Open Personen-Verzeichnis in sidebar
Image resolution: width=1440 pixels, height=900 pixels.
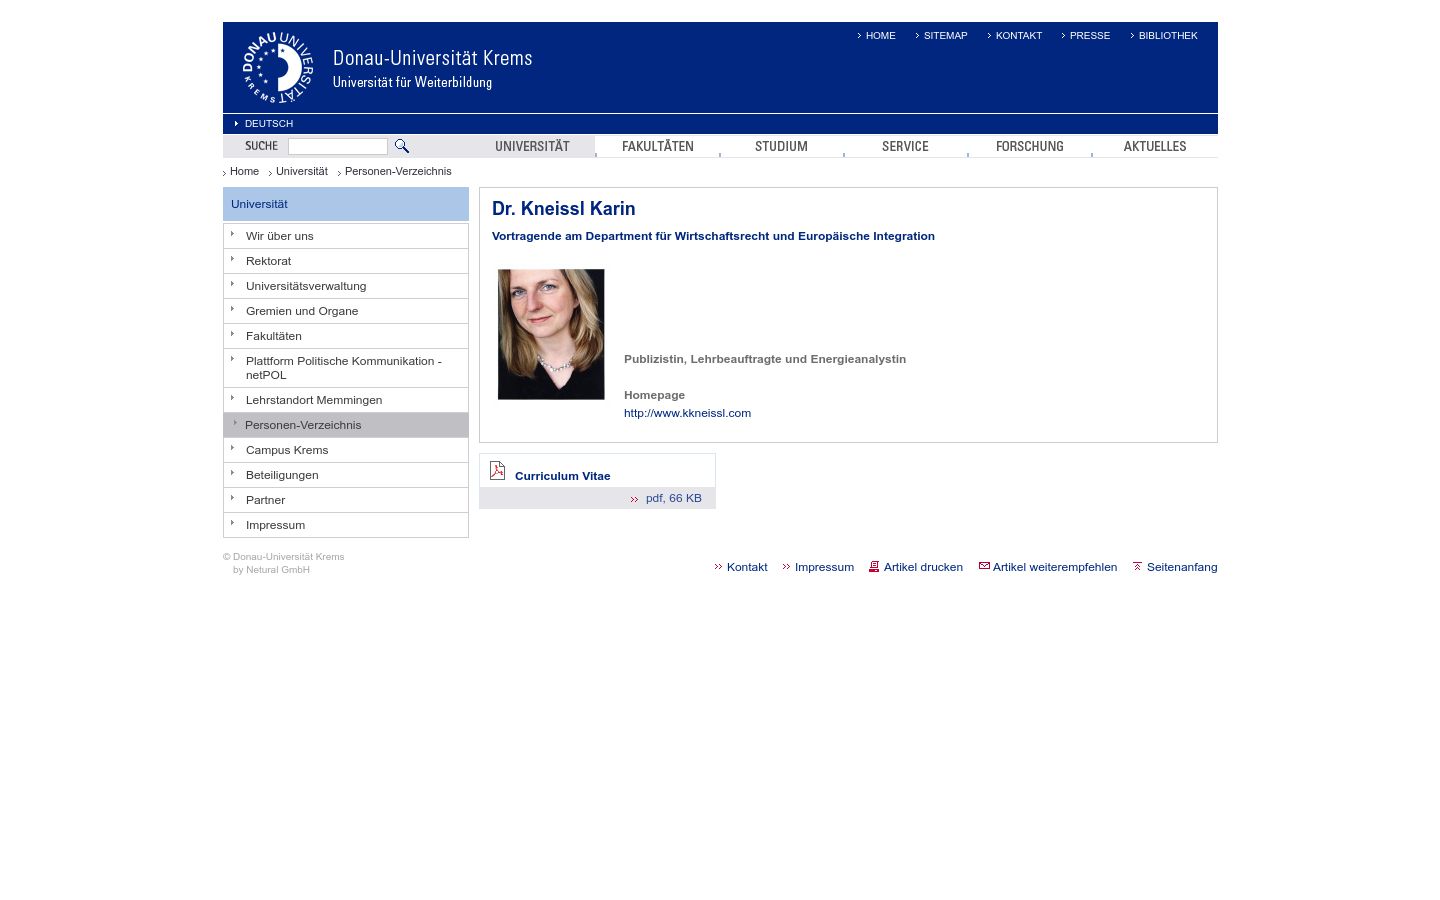click(x=346, y=425)
